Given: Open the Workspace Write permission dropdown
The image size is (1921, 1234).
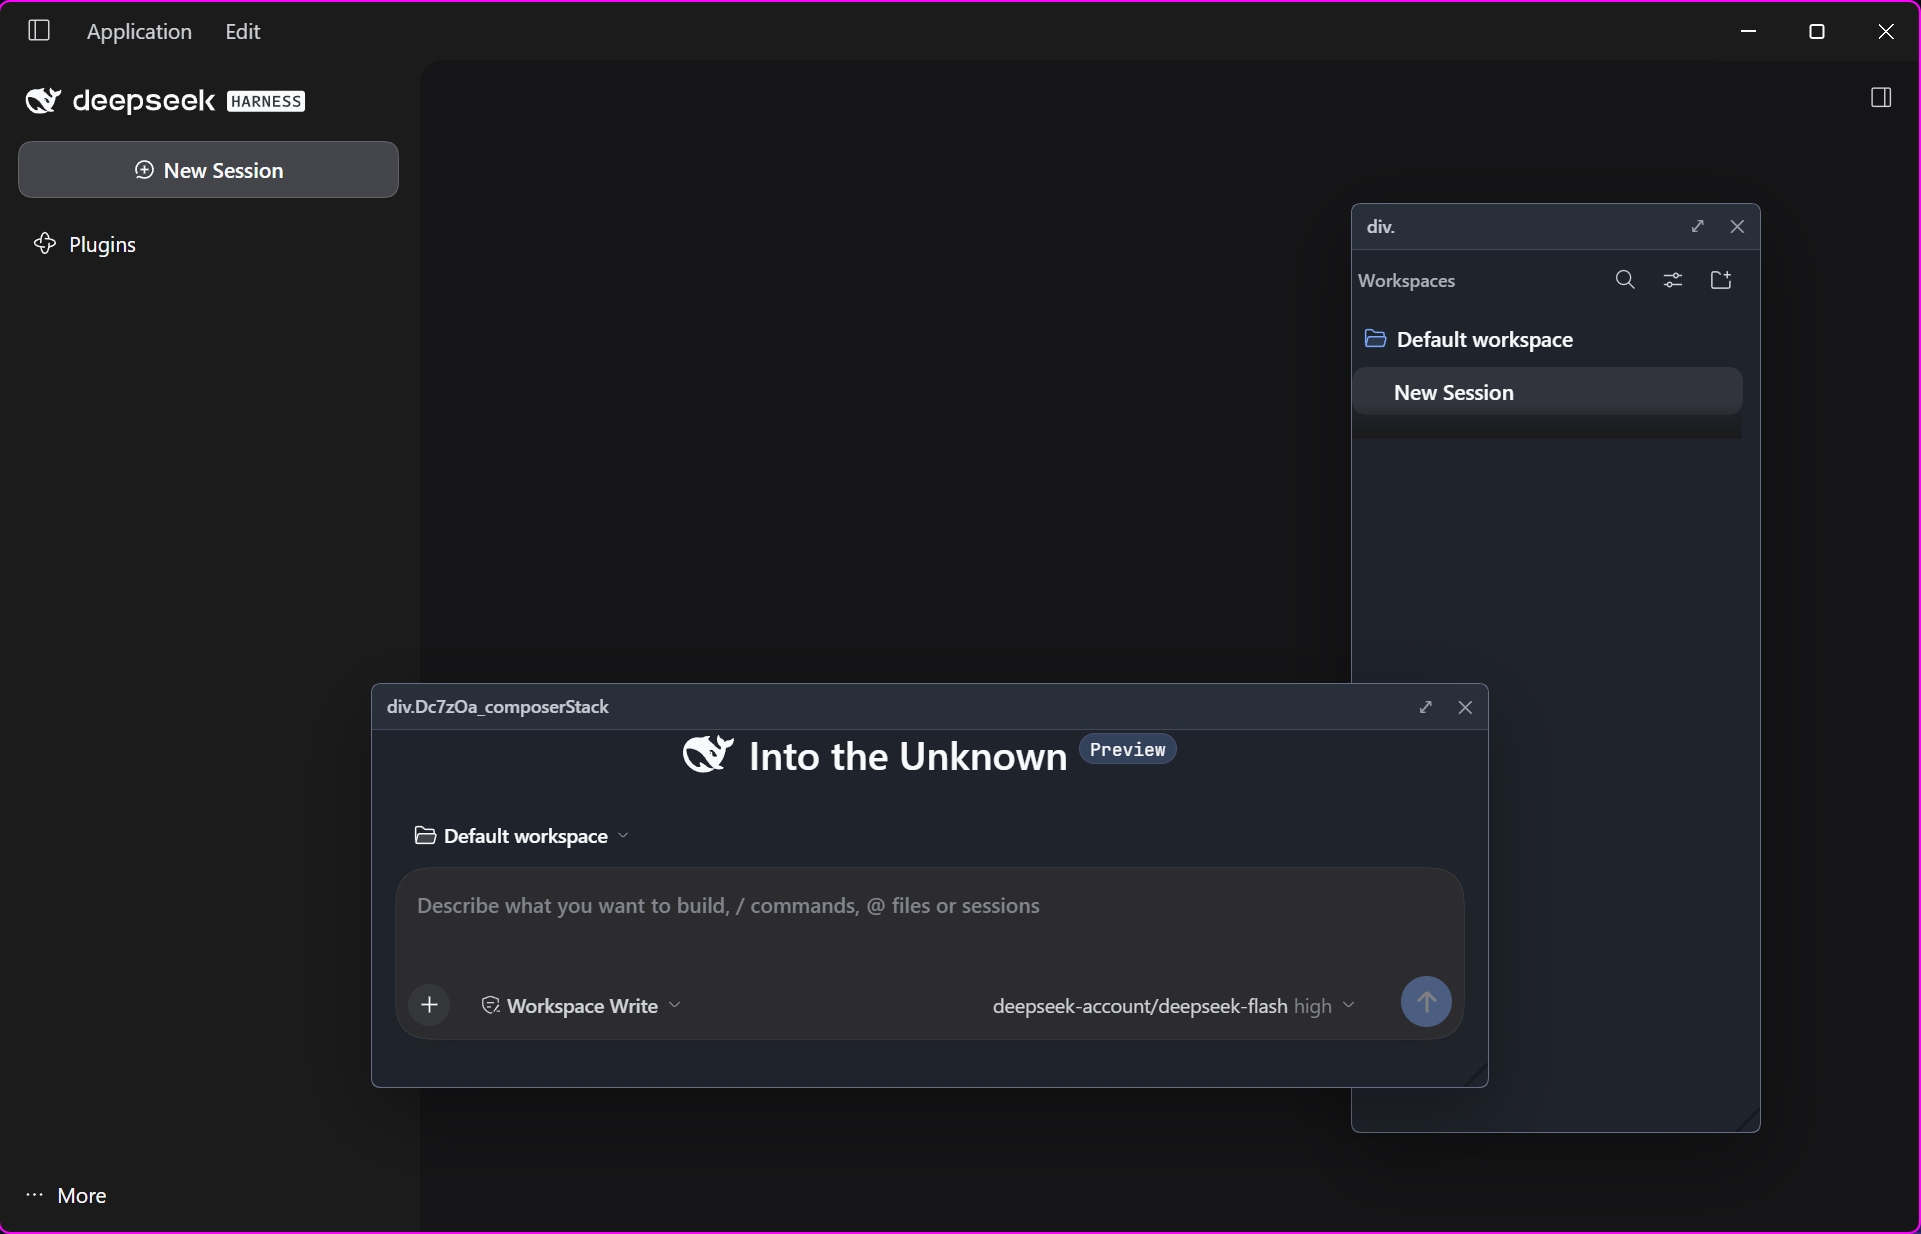Looking at the screenshot, I should click(x=581, y=1006).
